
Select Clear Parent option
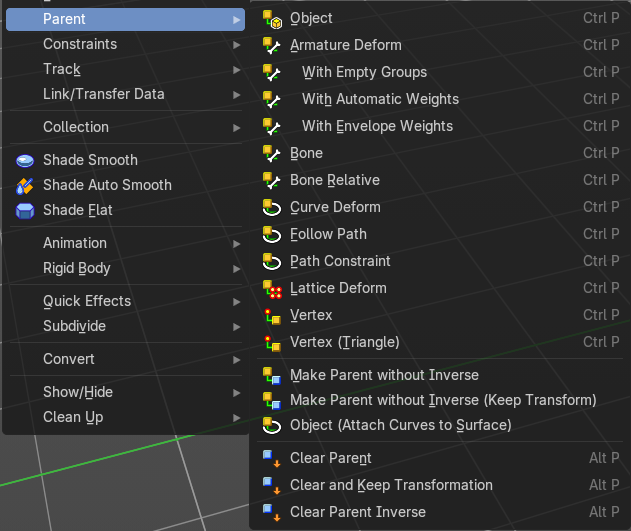coord(440,458)
